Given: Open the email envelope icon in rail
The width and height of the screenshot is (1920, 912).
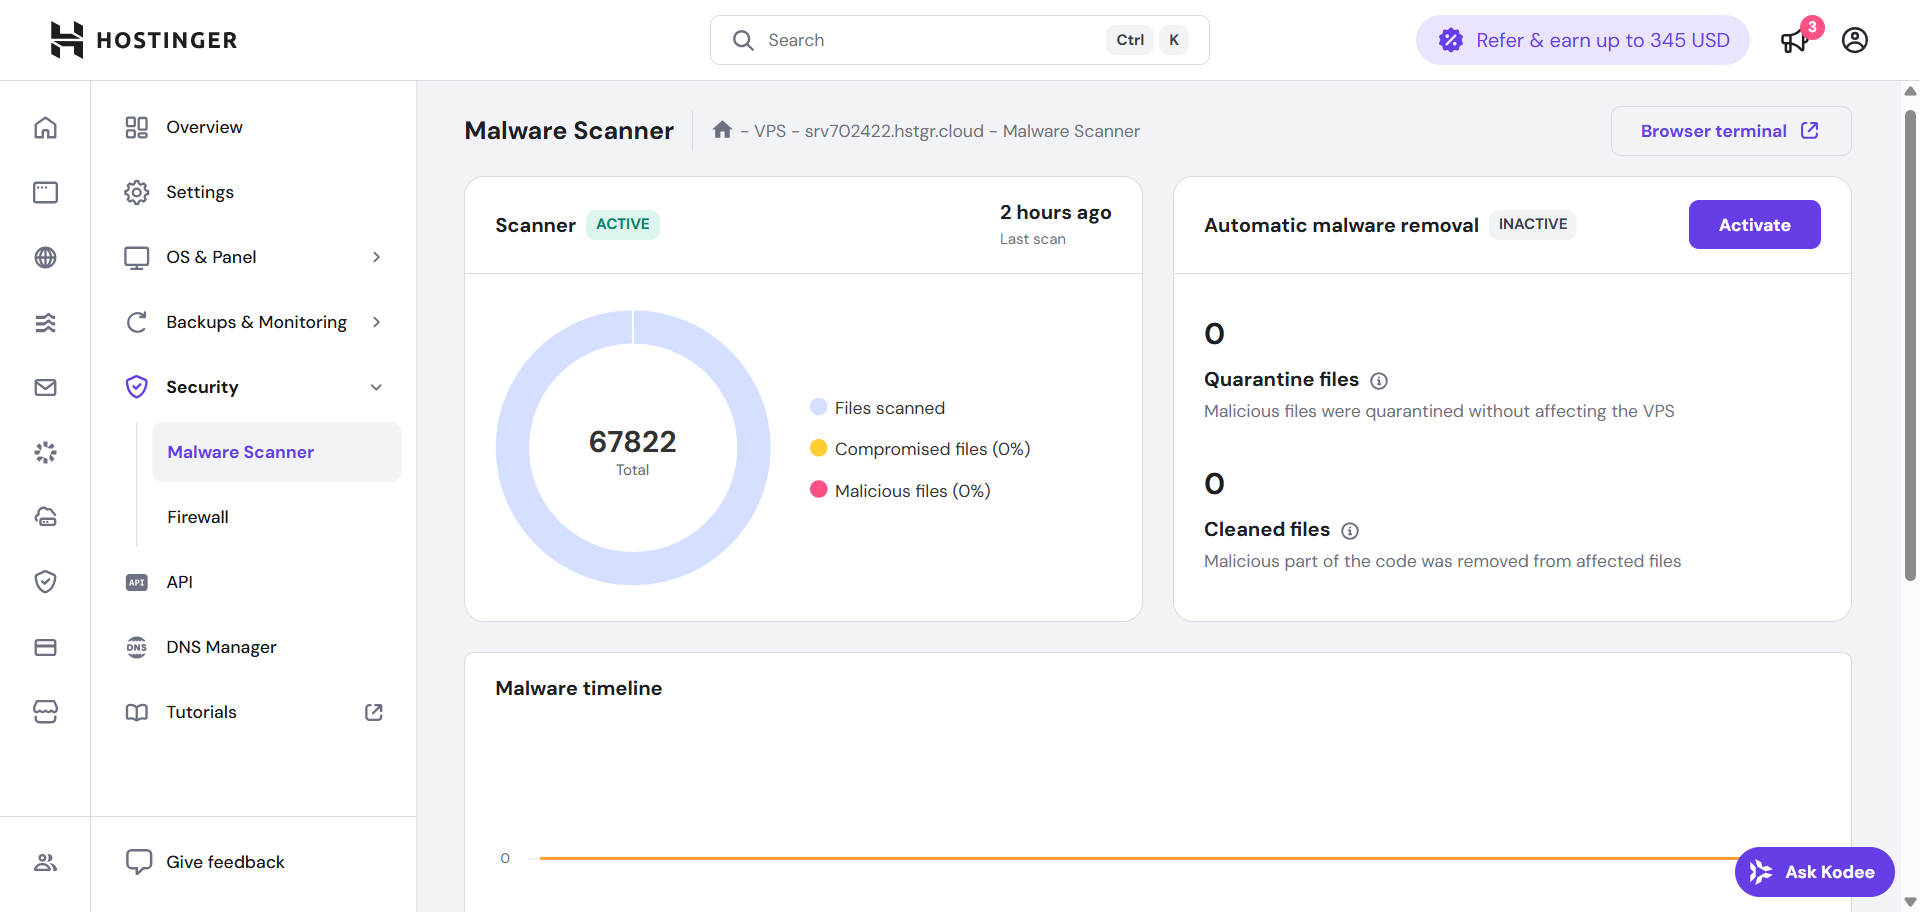Looking at the screenshot, I should coord(45,387).
